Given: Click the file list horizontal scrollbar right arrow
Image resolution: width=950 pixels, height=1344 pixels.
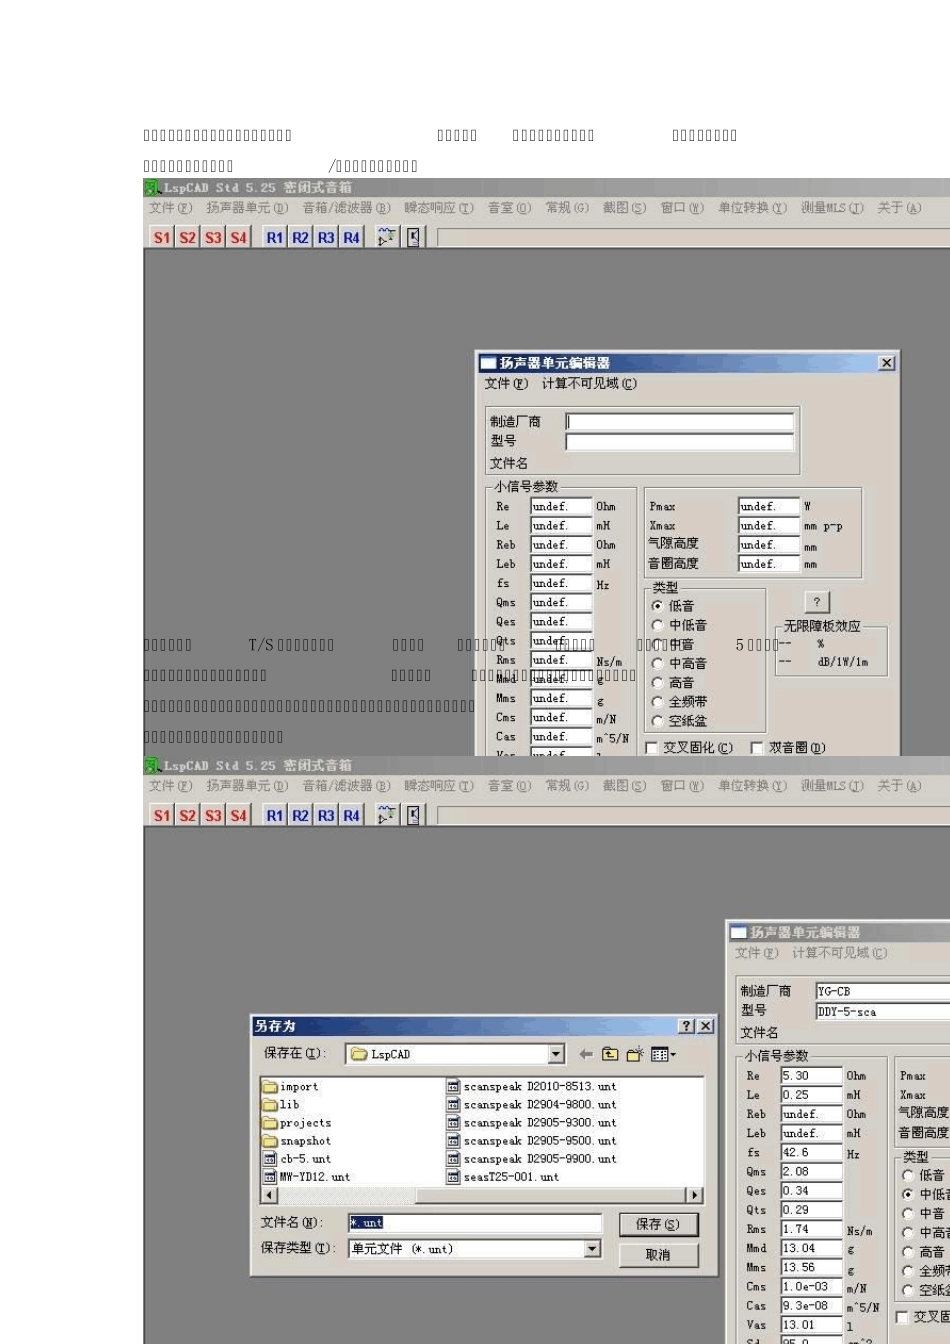Looking at the screenshot, I should click(x=694, y=1195).
